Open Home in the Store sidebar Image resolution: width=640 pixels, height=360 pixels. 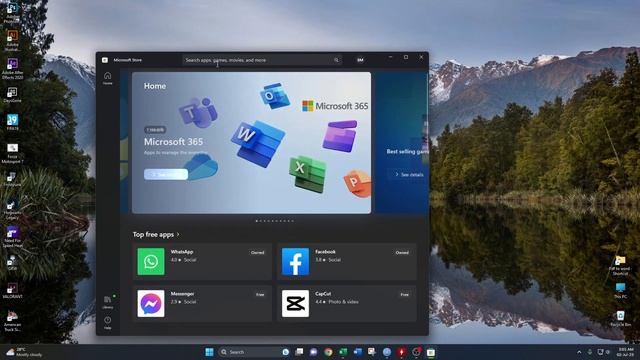click(x=107, y=78)
